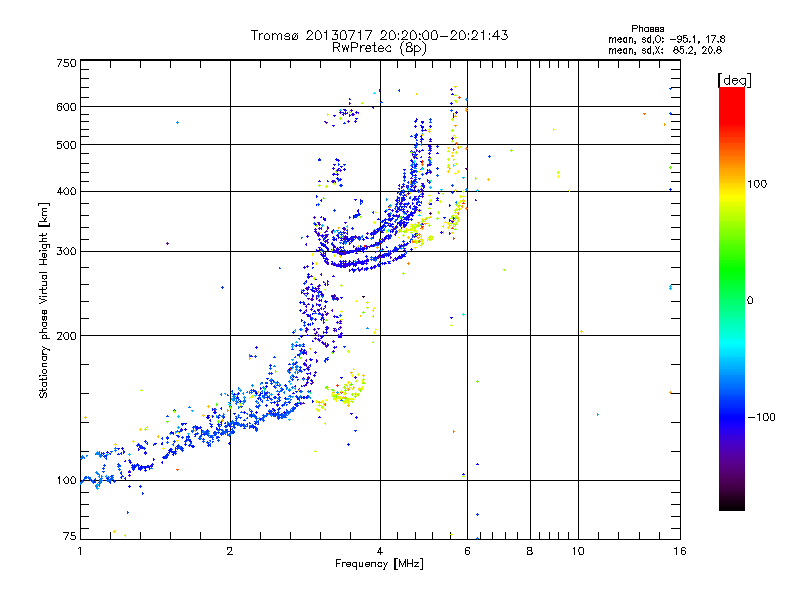Click the "600" height tick label
This screenshot has height=600, width=800.
66,107
